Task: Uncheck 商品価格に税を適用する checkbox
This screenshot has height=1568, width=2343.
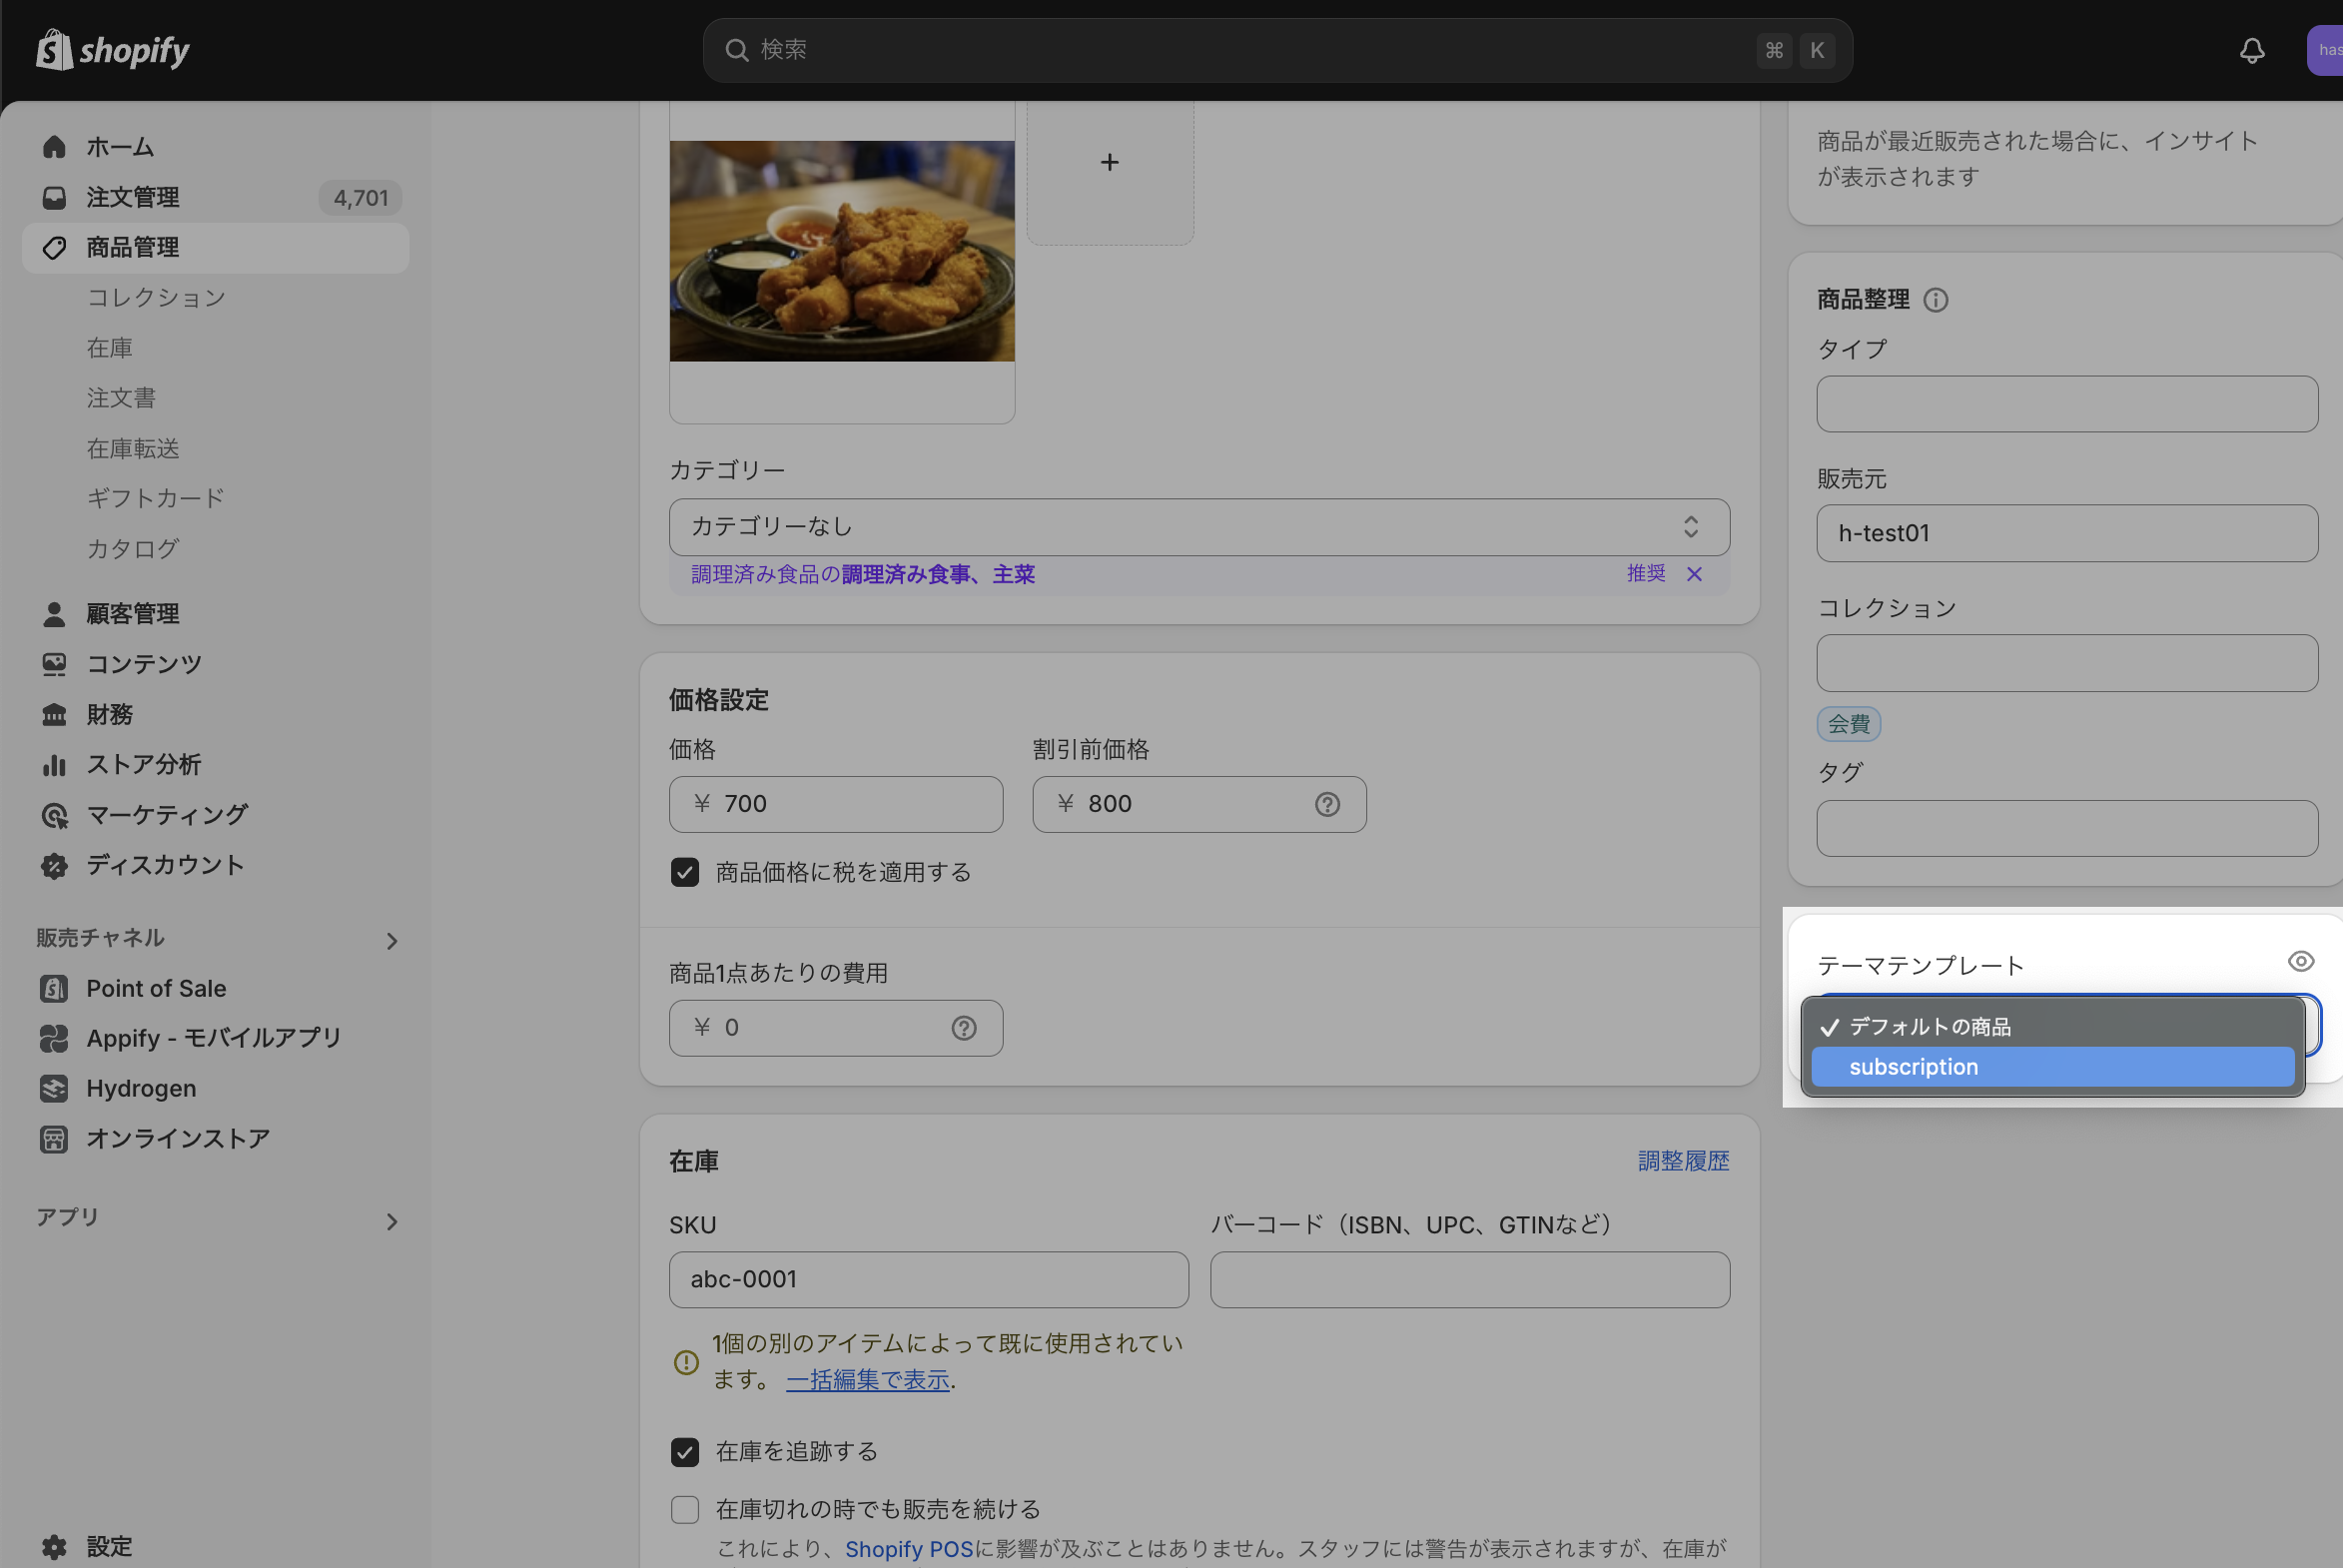Action: (x=685, y=872)
